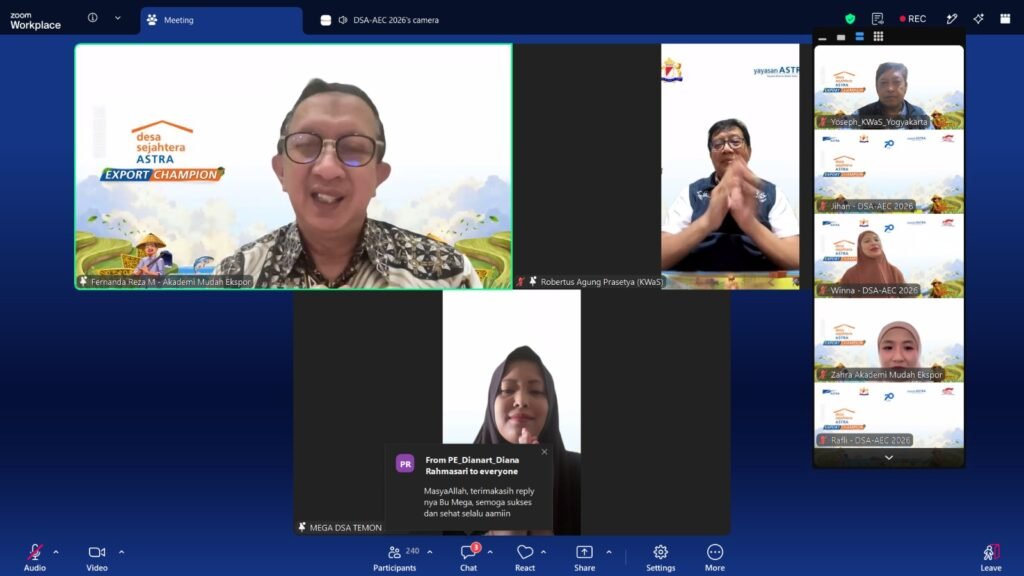Open the Chat panel
1024x576 pixels.
coord(468,558)
